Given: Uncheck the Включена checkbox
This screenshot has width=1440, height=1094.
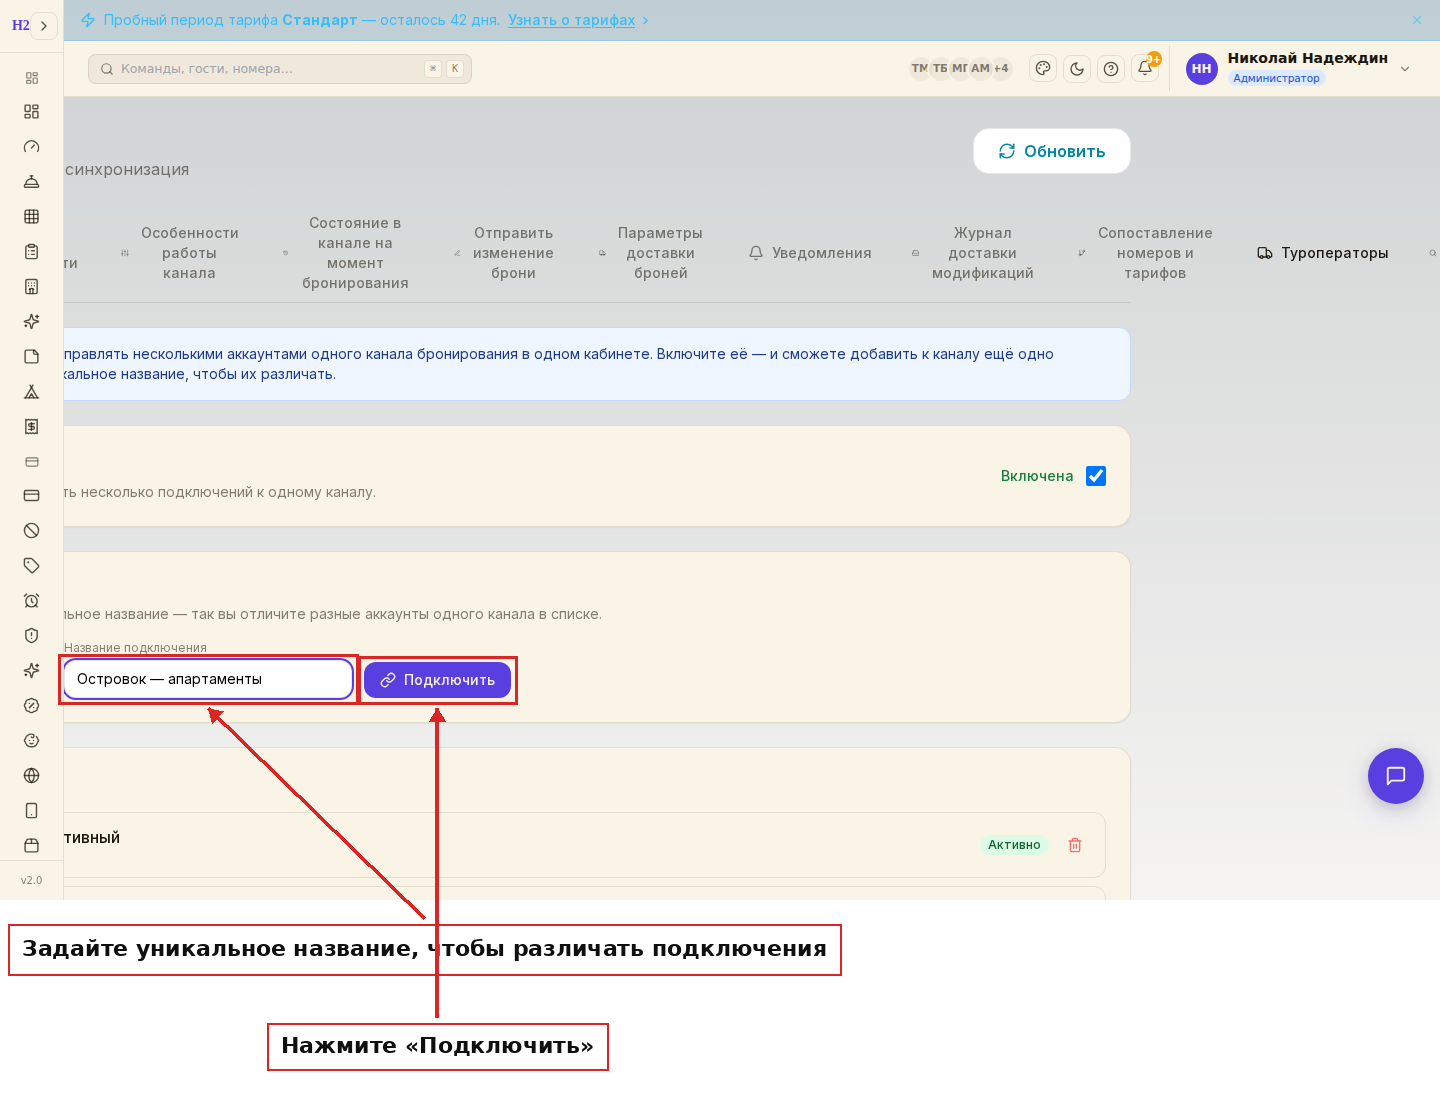Looking at the screenshot, I should pos(1096,476).
